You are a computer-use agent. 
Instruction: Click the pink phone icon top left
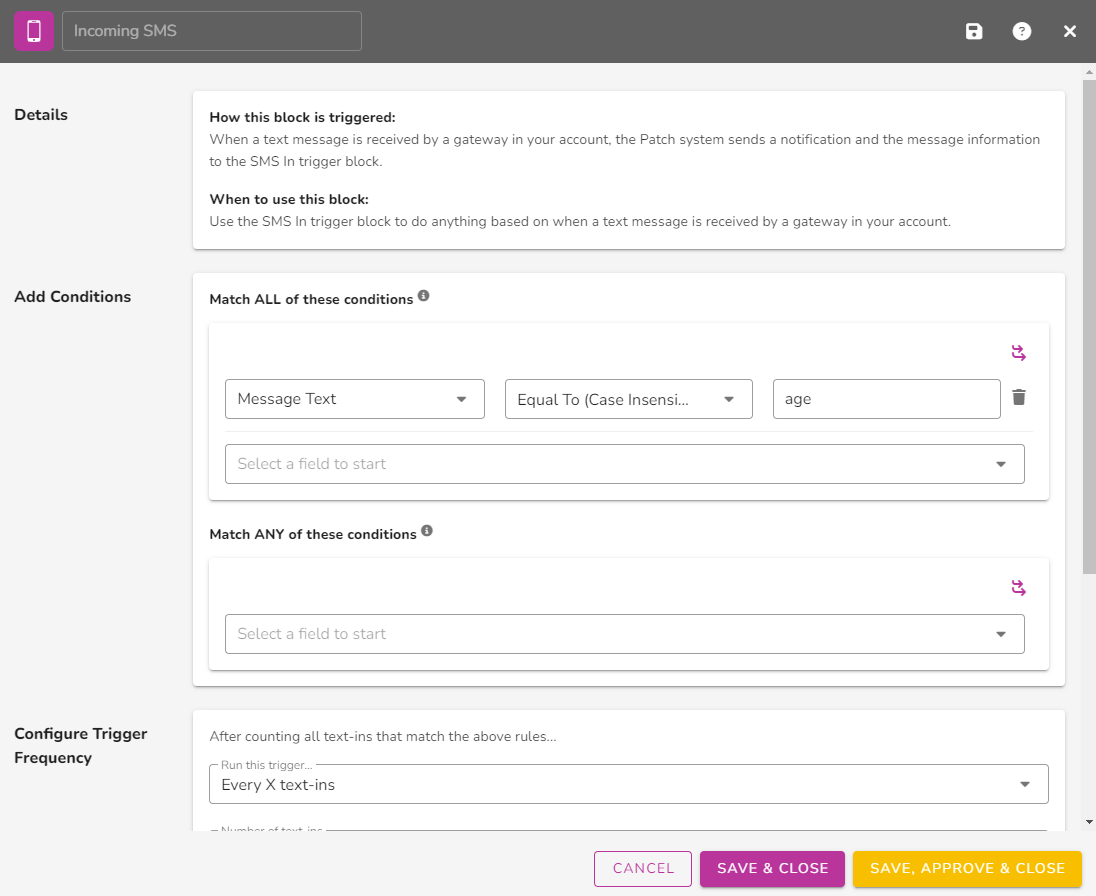tap(33, 31)
